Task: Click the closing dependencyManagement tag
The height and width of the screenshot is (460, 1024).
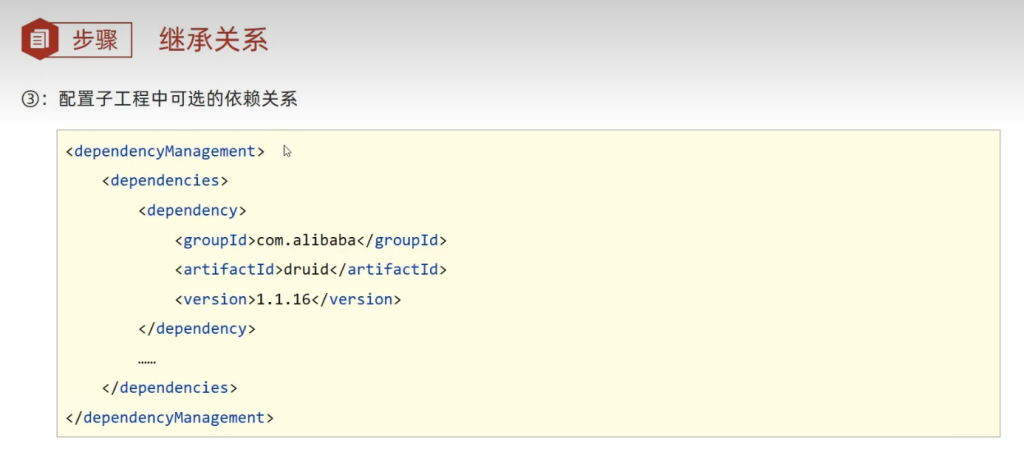Action: (x=169, y=417)
